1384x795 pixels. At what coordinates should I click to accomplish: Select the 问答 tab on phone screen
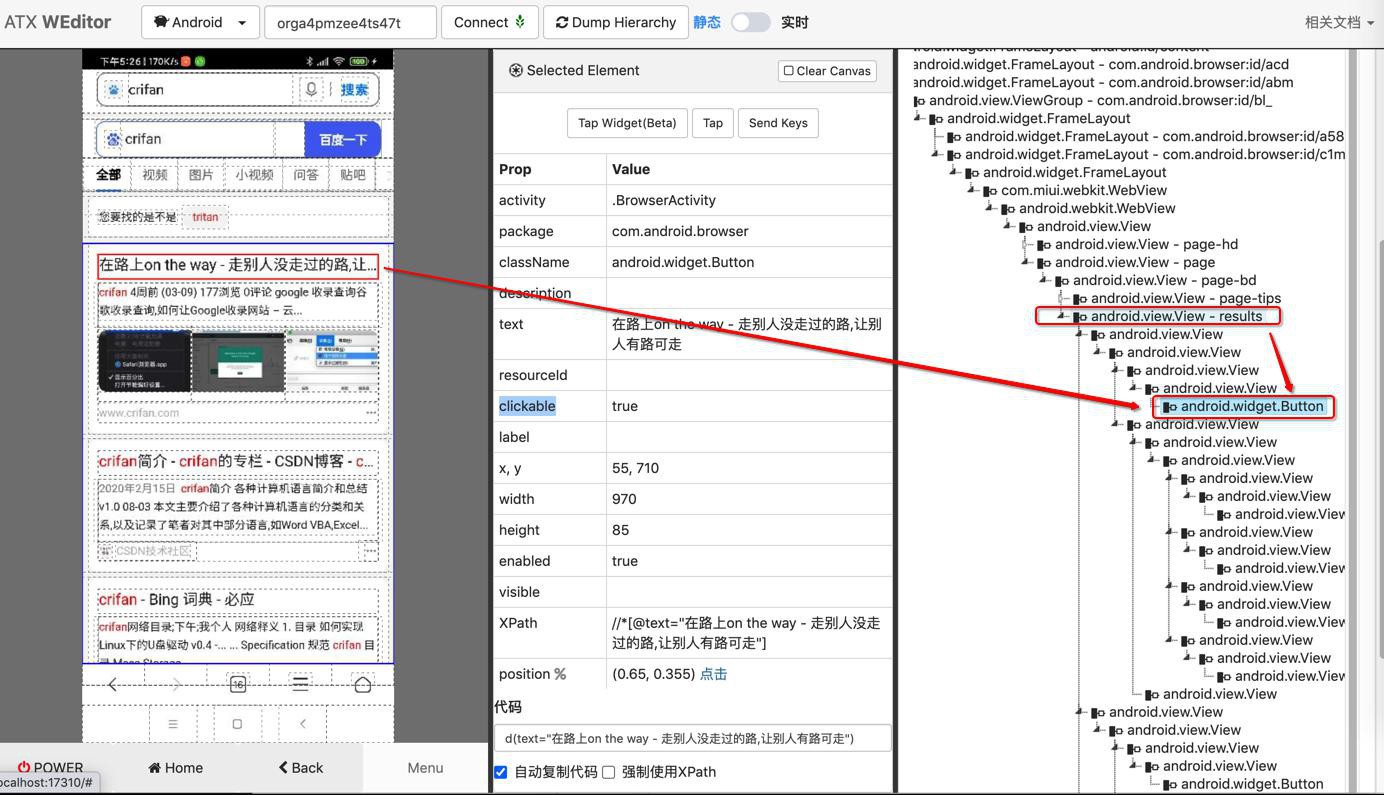click(306, 175)
